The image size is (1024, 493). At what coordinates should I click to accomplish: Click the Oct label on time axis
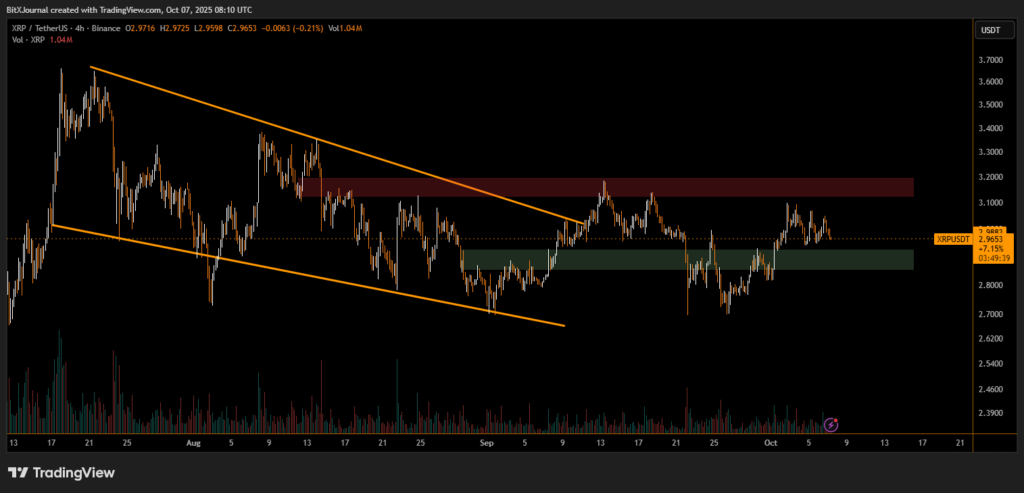[x=770, y=441]
